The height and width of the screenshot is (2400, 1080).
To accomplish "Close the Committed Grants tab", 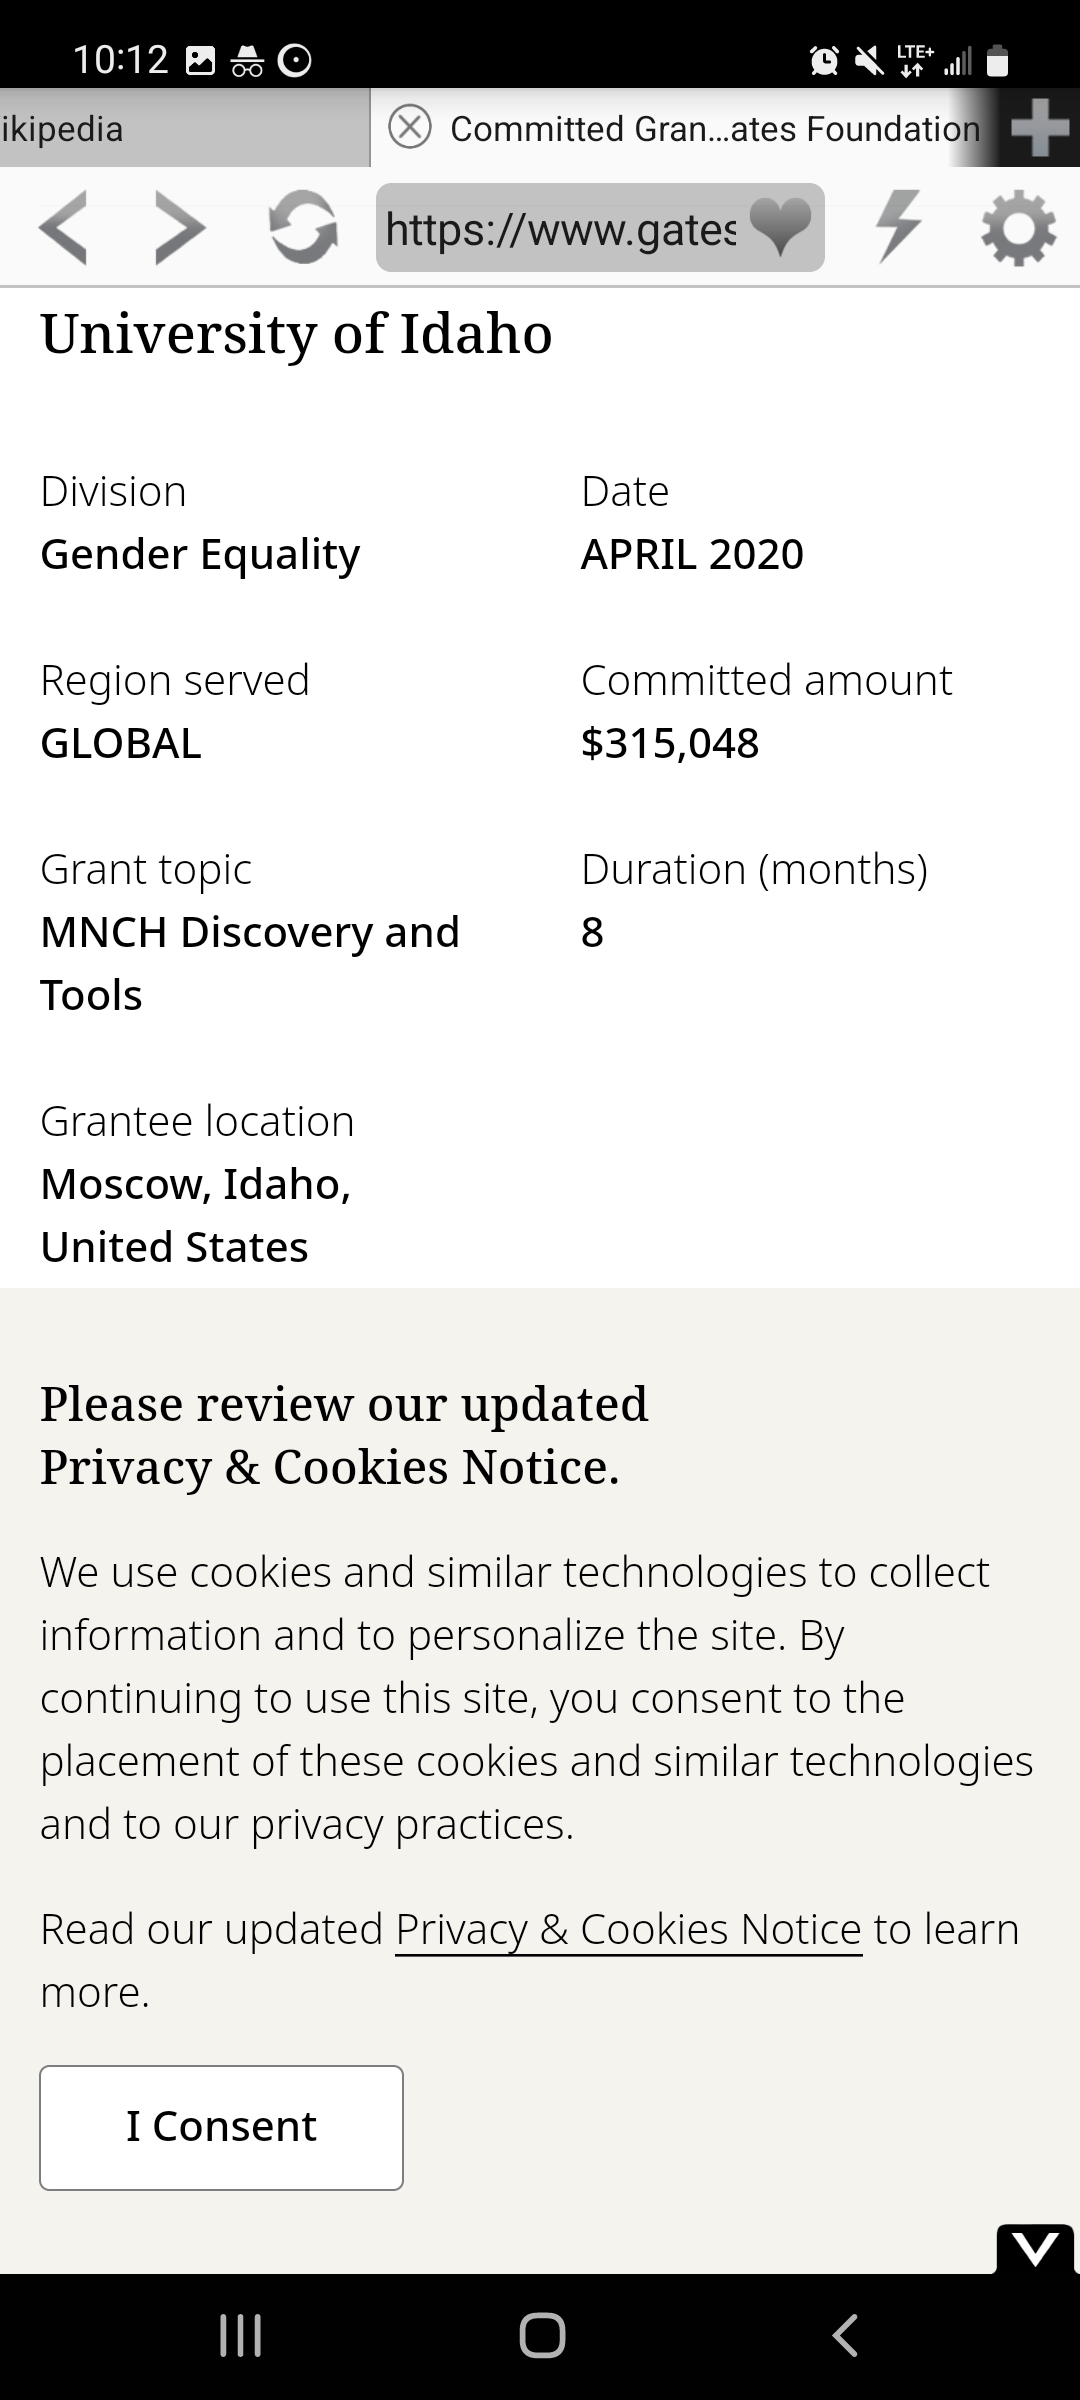I will point(410,128).
